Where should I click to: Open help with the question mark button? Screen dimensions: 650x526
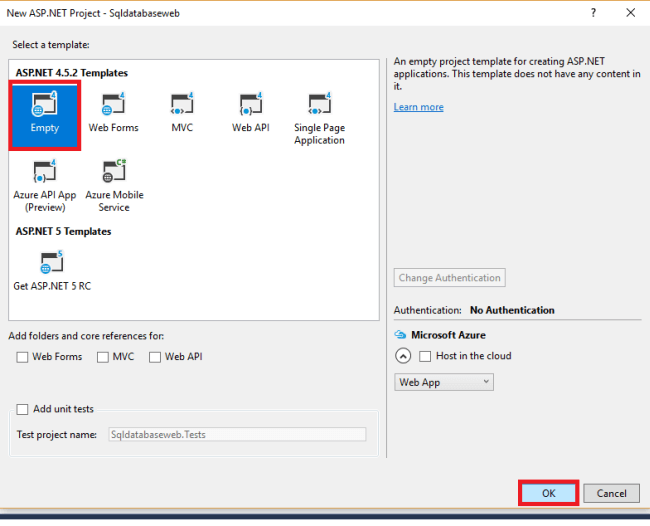pos(593,13)
